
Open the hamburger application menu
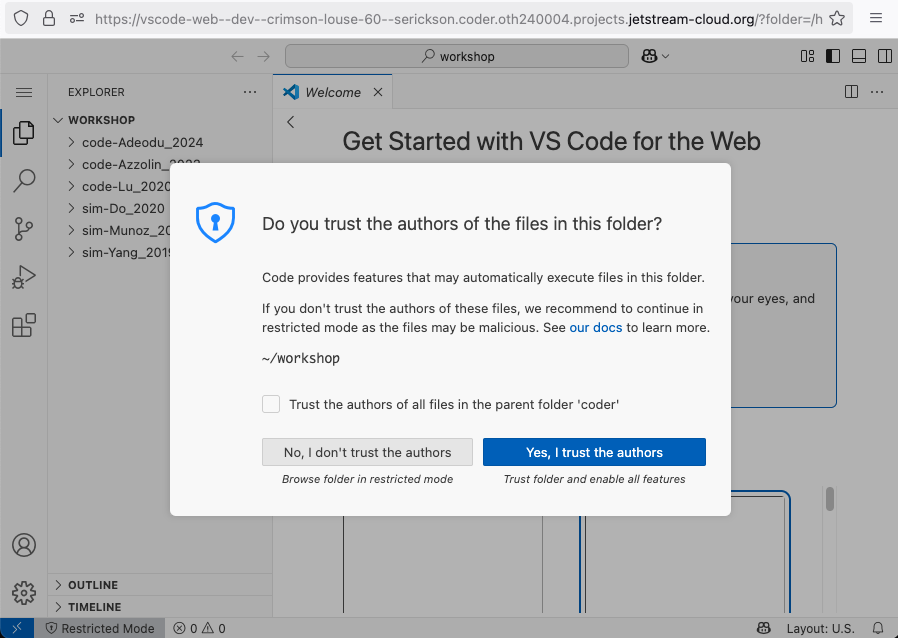24,92
